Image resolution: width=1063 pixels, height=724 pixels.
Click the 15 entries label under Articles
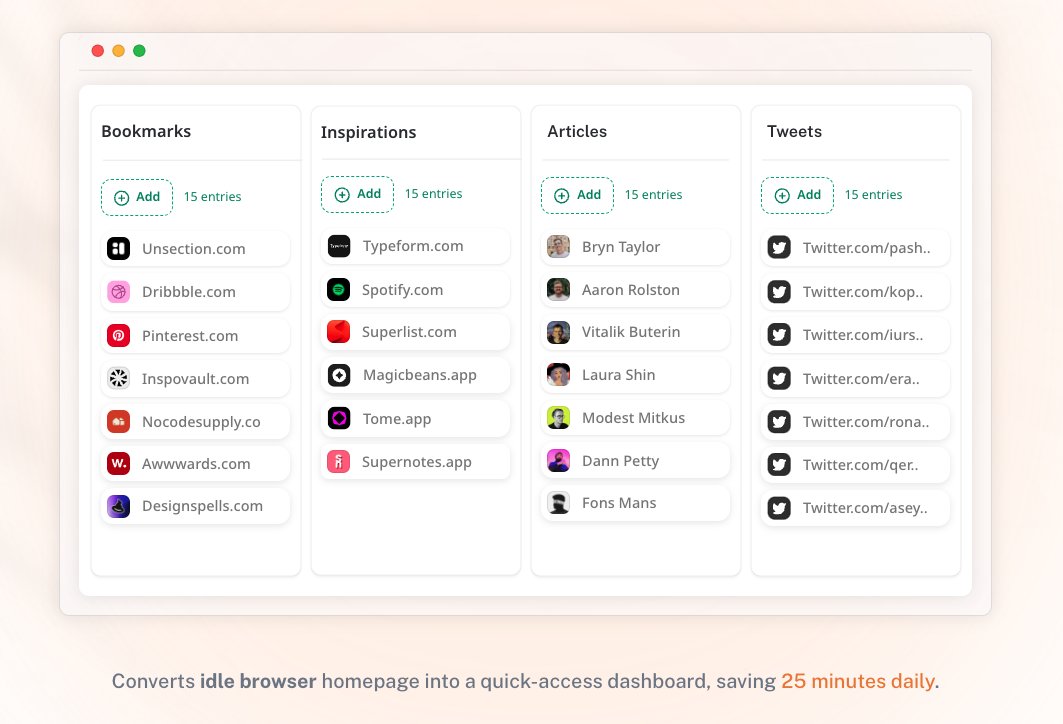653,195
